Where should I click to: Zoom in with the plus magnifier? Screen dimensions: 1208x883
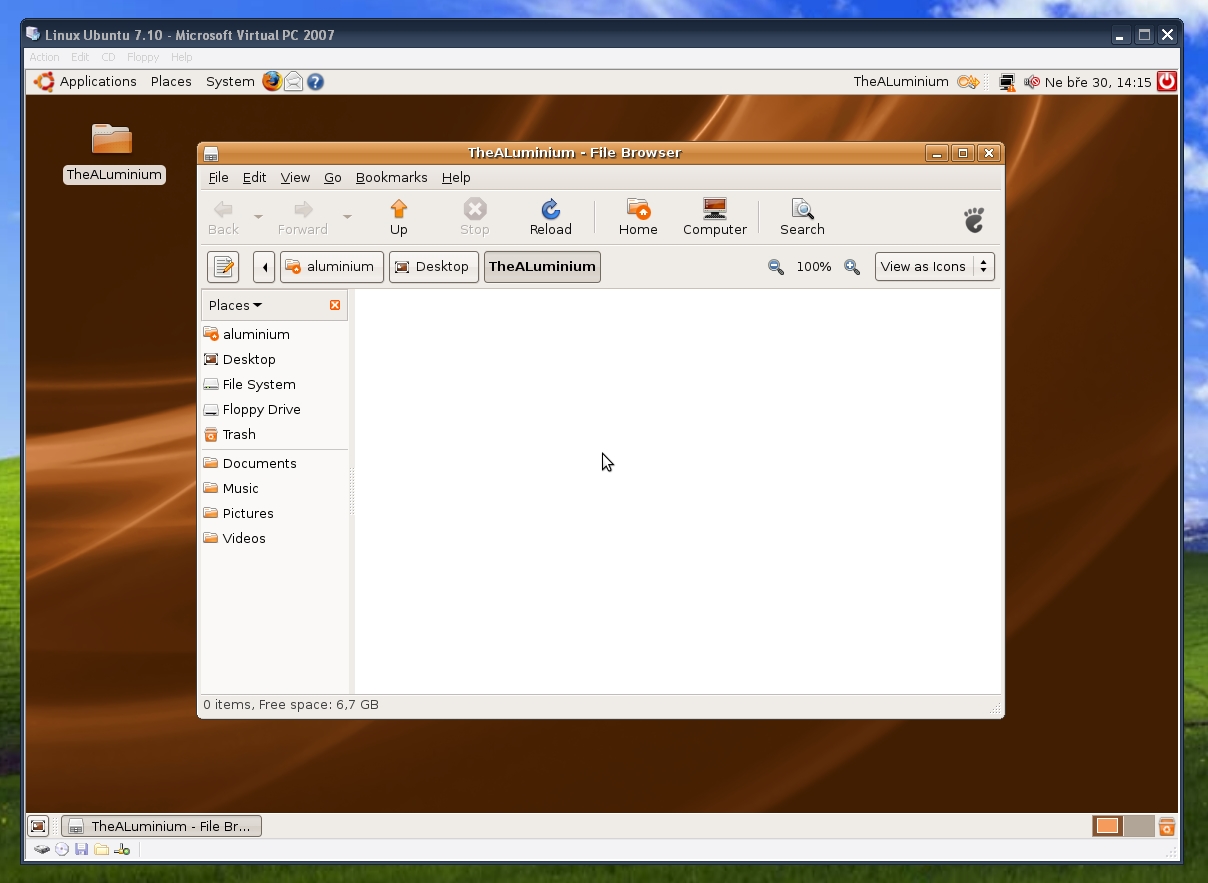point(852,267)
